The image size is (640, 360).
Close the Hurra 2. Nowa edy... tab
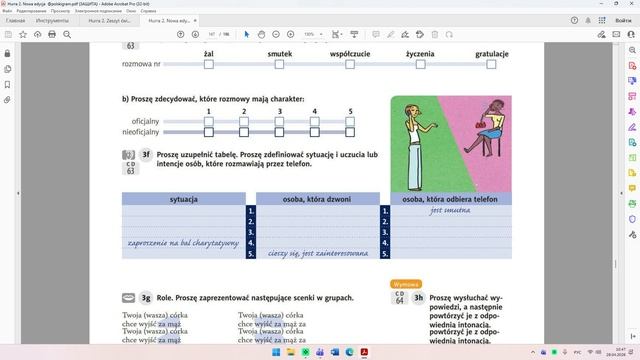click(x=195, y=20)
